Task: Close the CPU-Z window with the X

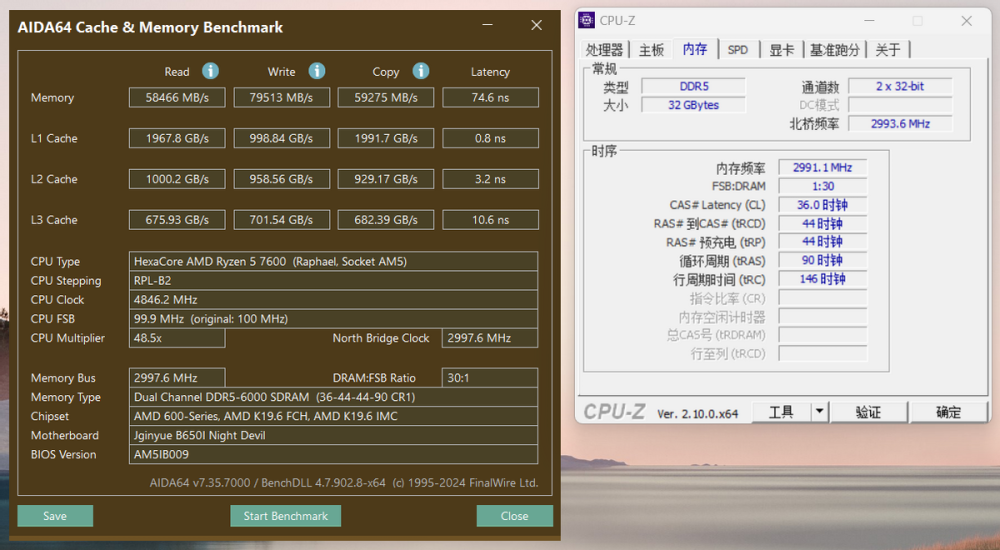Action: [x=967, y=20]
